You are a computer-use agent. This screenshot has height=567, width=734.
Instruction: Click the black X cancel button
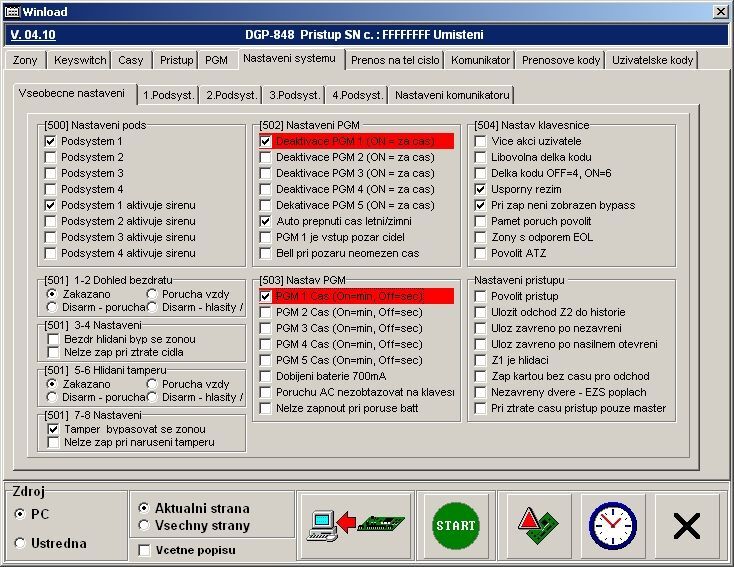pos(687,525)
